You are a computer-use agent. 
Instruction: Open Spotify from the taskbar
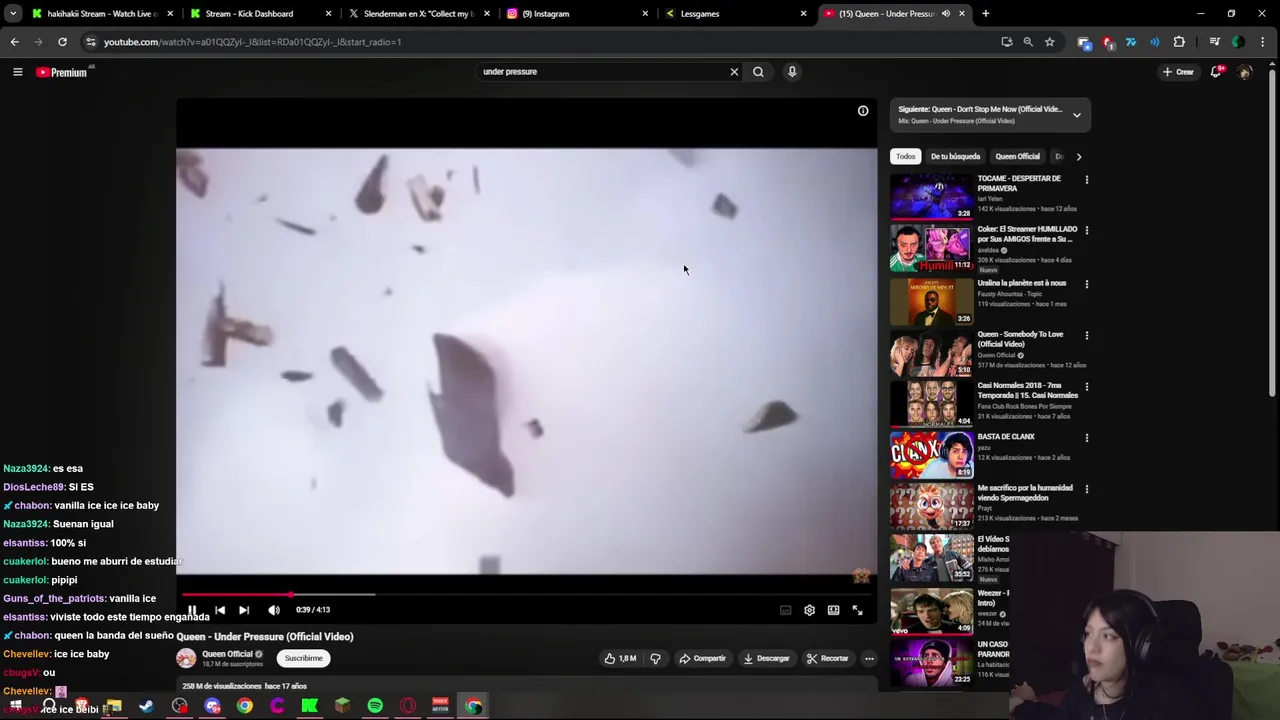click(x=375, y=706)
